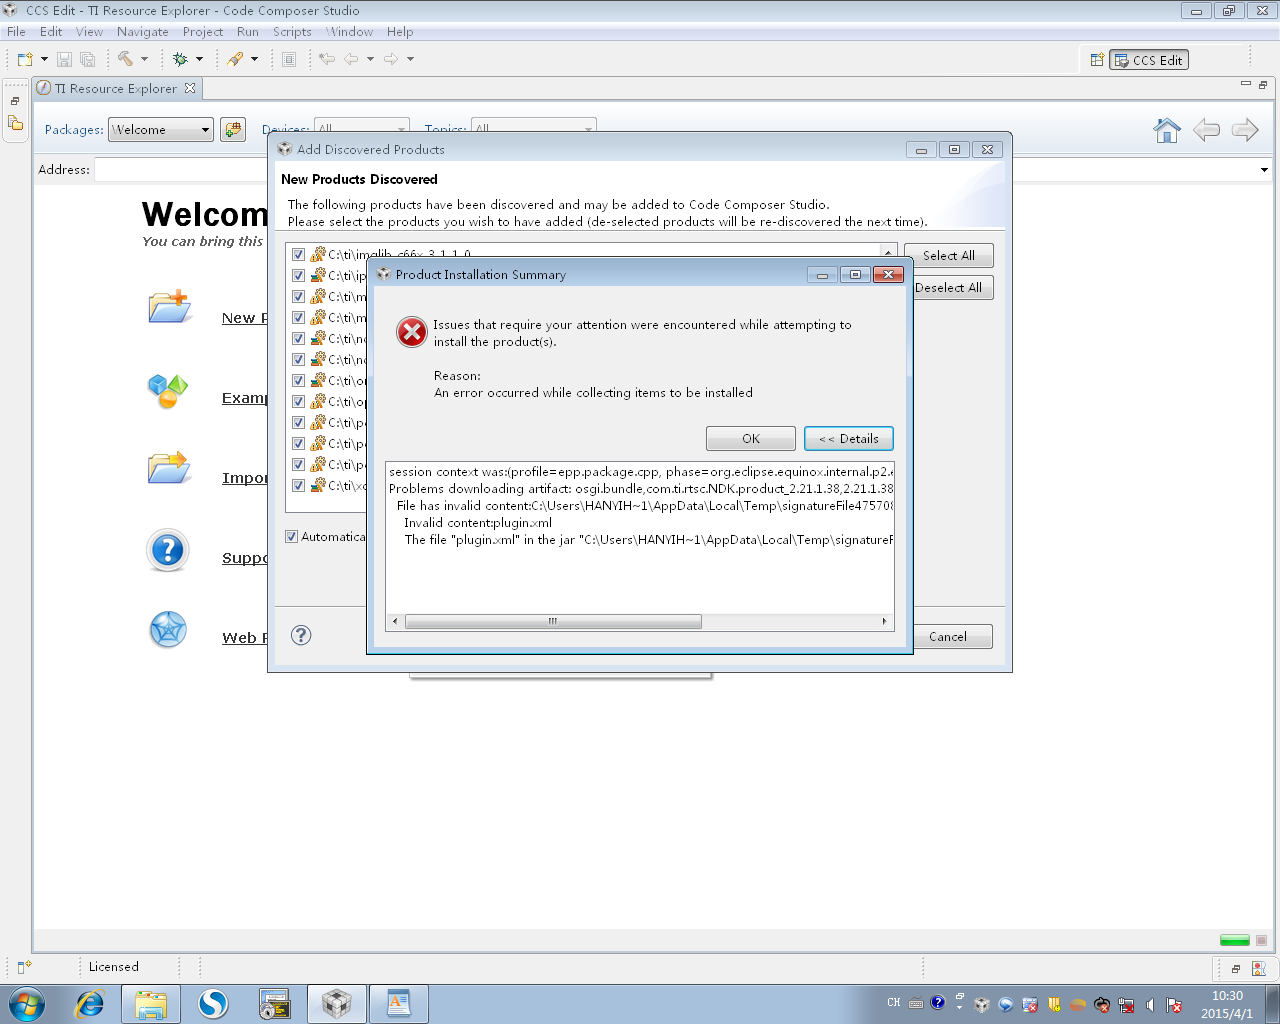Image resolution: width=1280 pixels, height=1024 pixels.
Task: Go to Home in TI Resource Explorer
Action: click(1167, 130)
